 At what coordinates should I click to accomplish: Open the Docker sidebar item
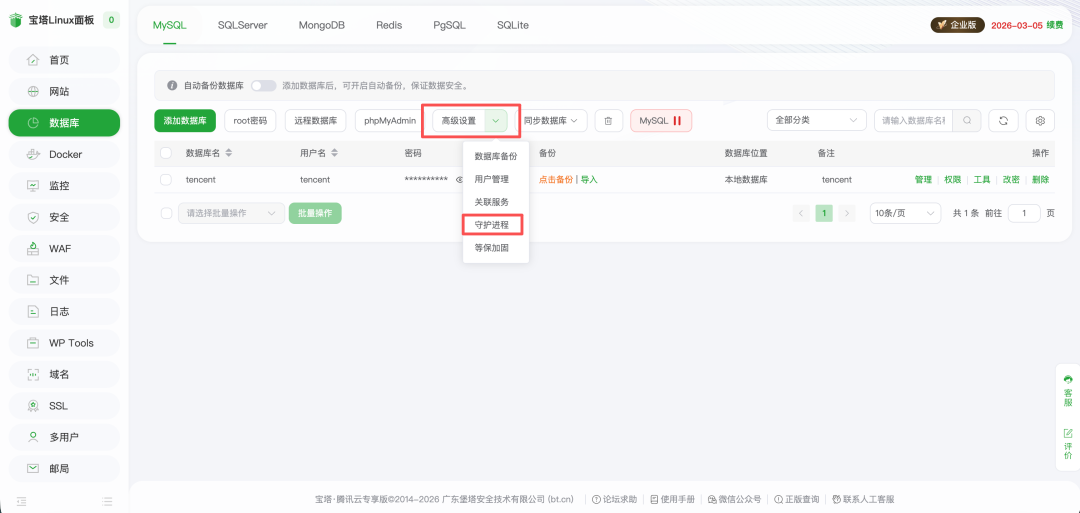64,154
